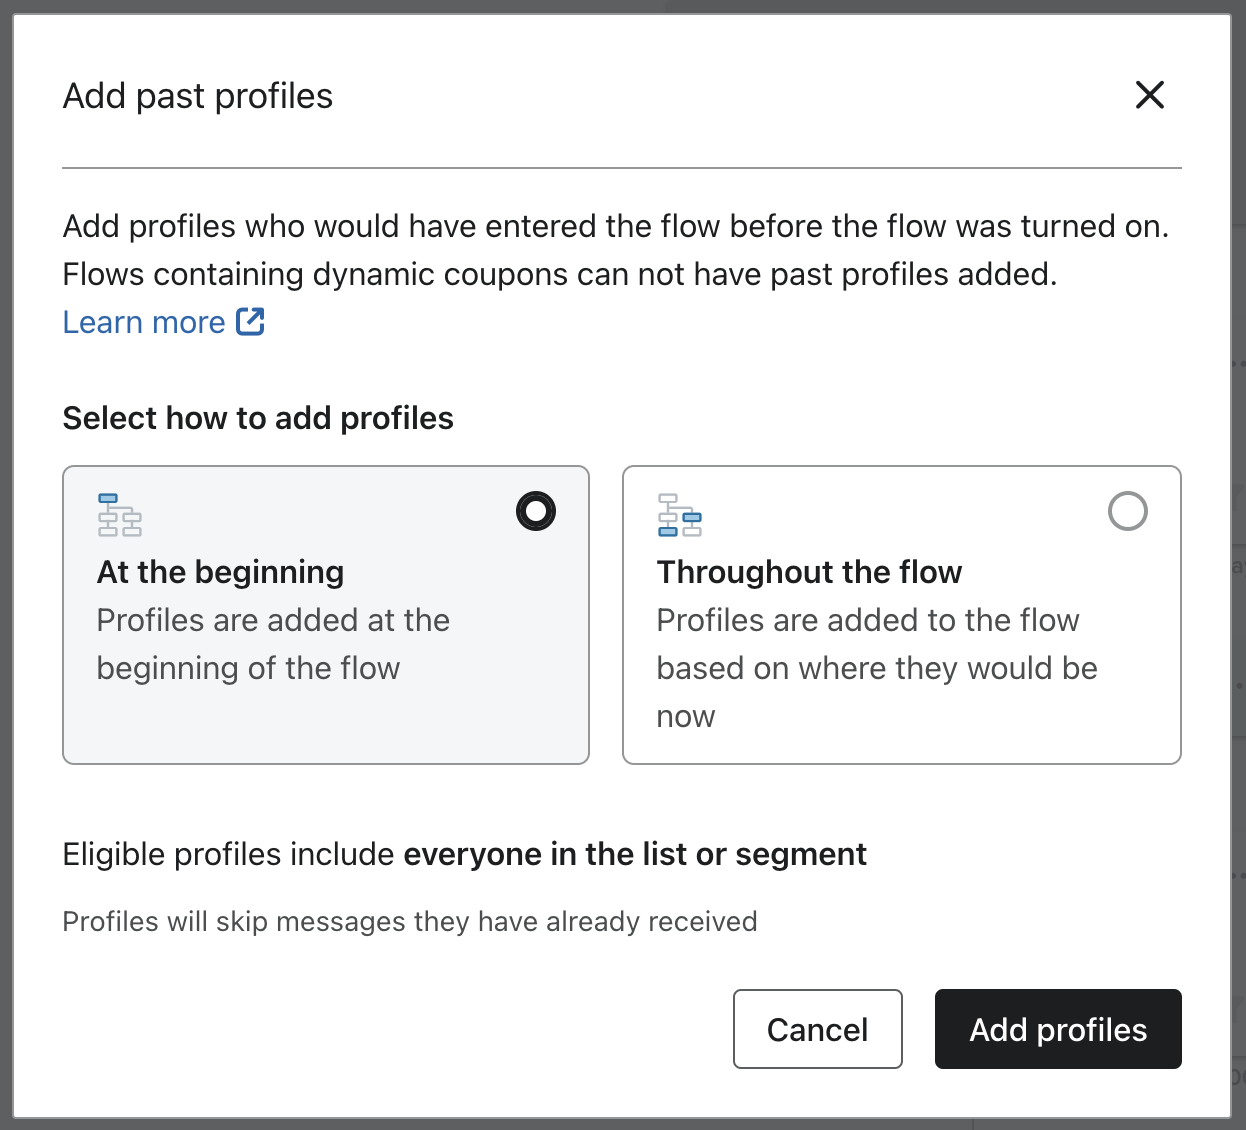Click Add profiles to confirm
Screen dimensions: 1246x1130
coord(1057,1029)
